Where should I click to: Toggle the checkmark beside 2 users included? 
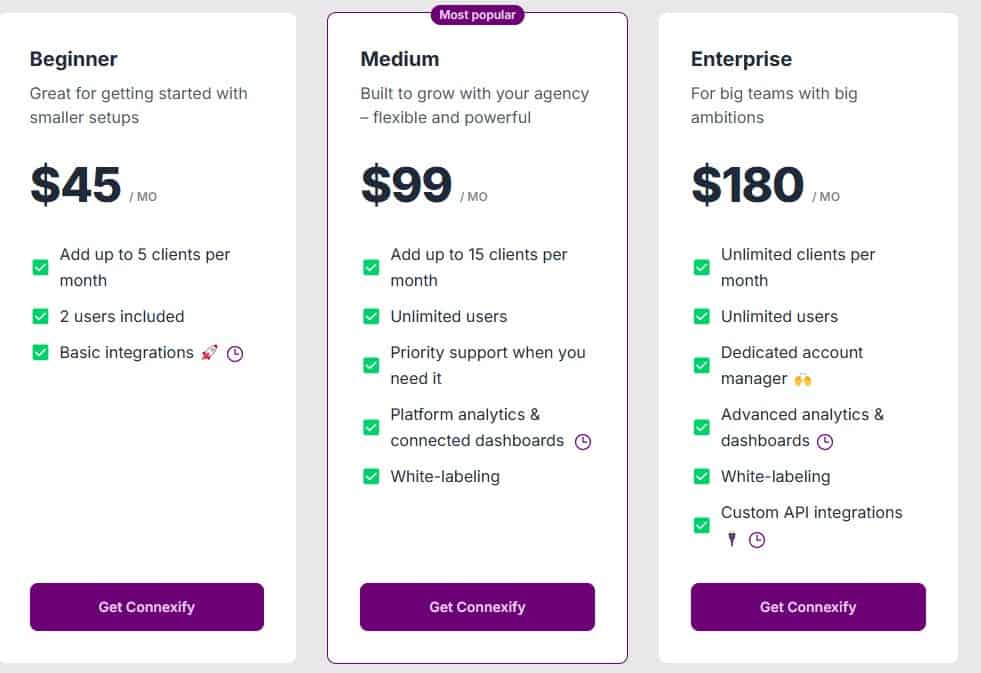coord(40,316)
